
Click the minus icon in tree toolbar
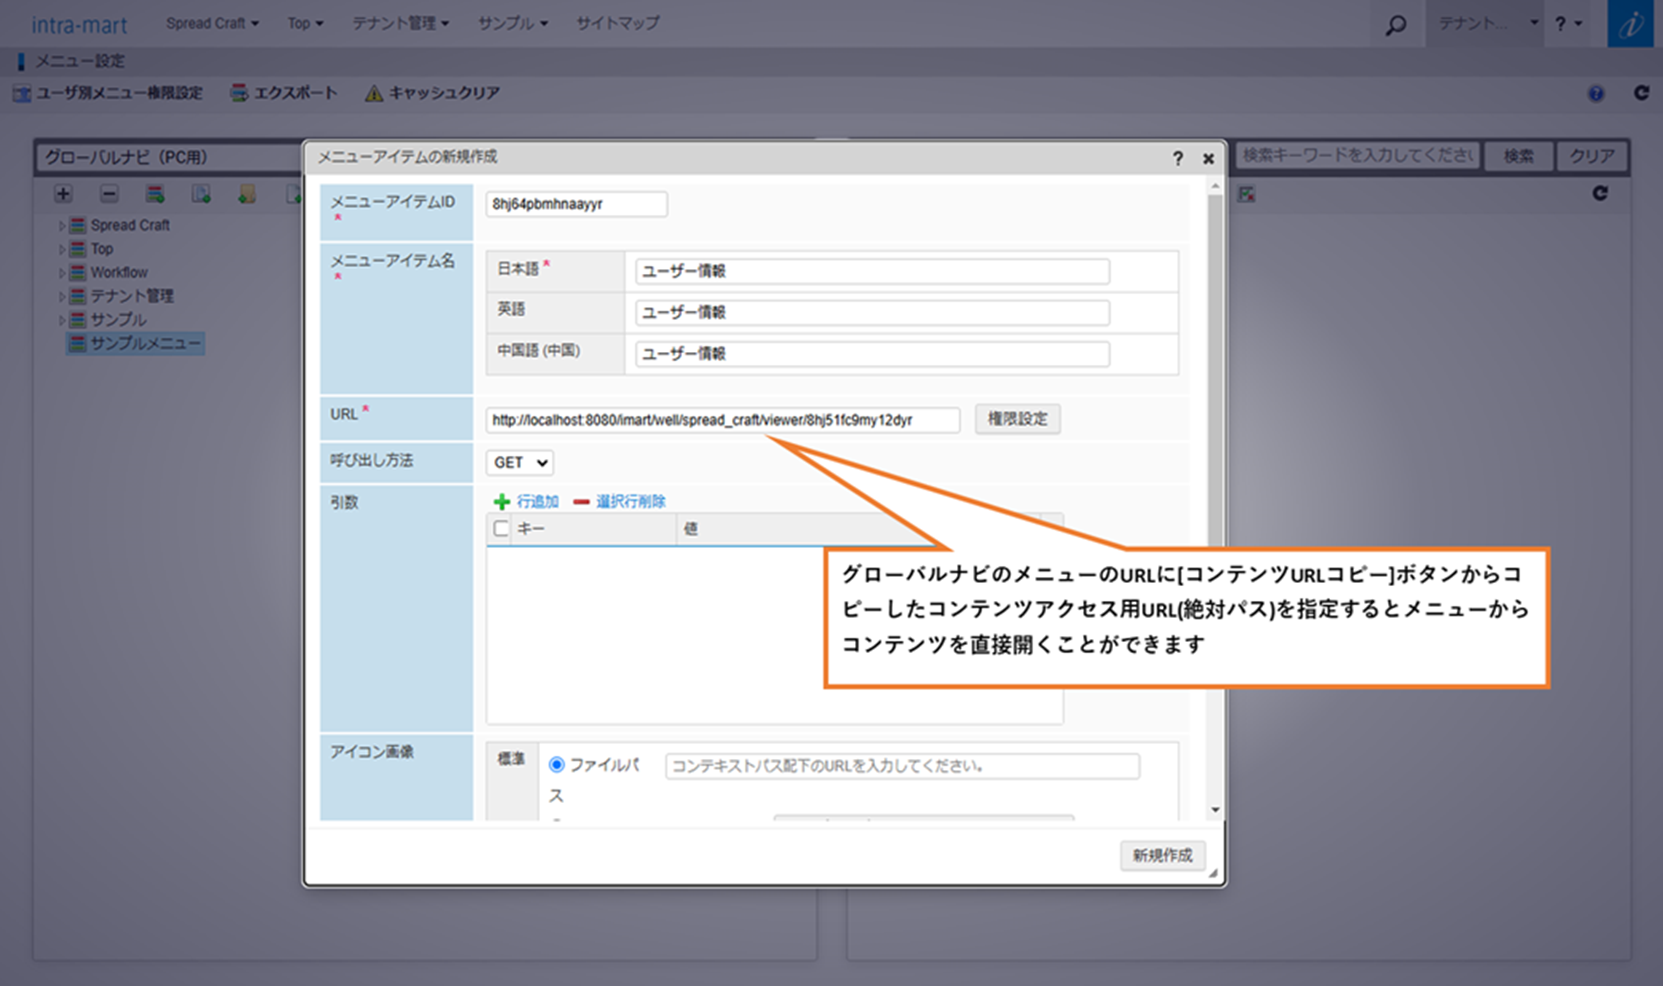click(x=109, y=194)
